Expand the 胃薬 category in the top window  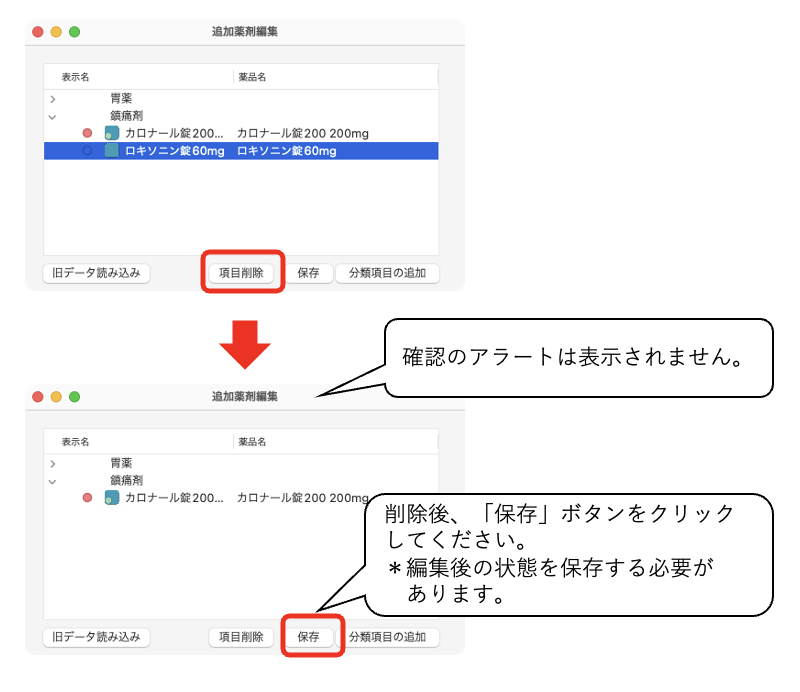point(51,97)
